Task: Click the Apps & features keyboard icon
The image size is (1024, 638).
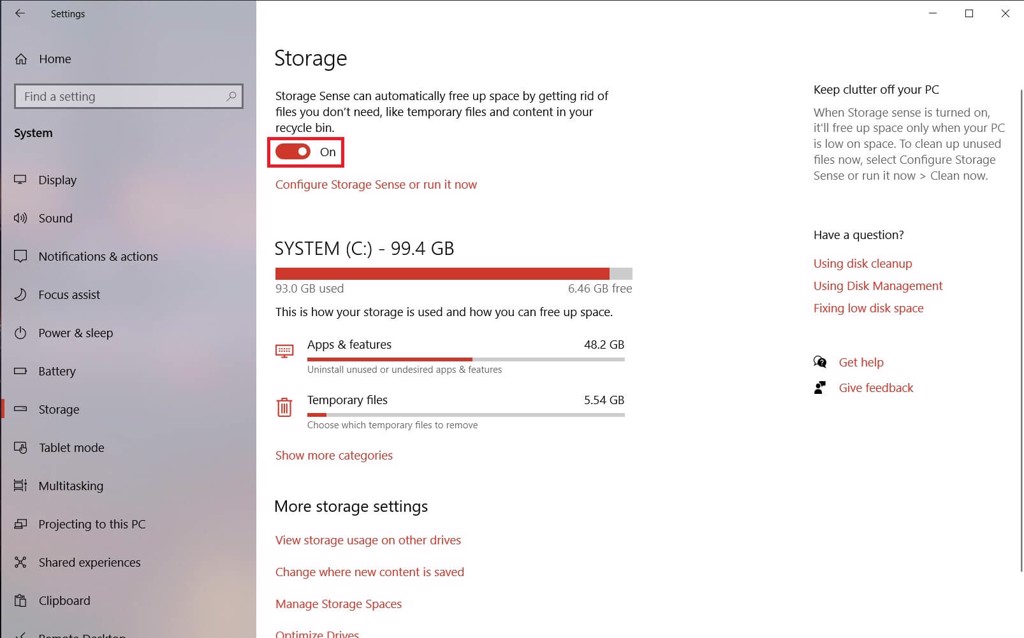Action: tap(284, 351)
